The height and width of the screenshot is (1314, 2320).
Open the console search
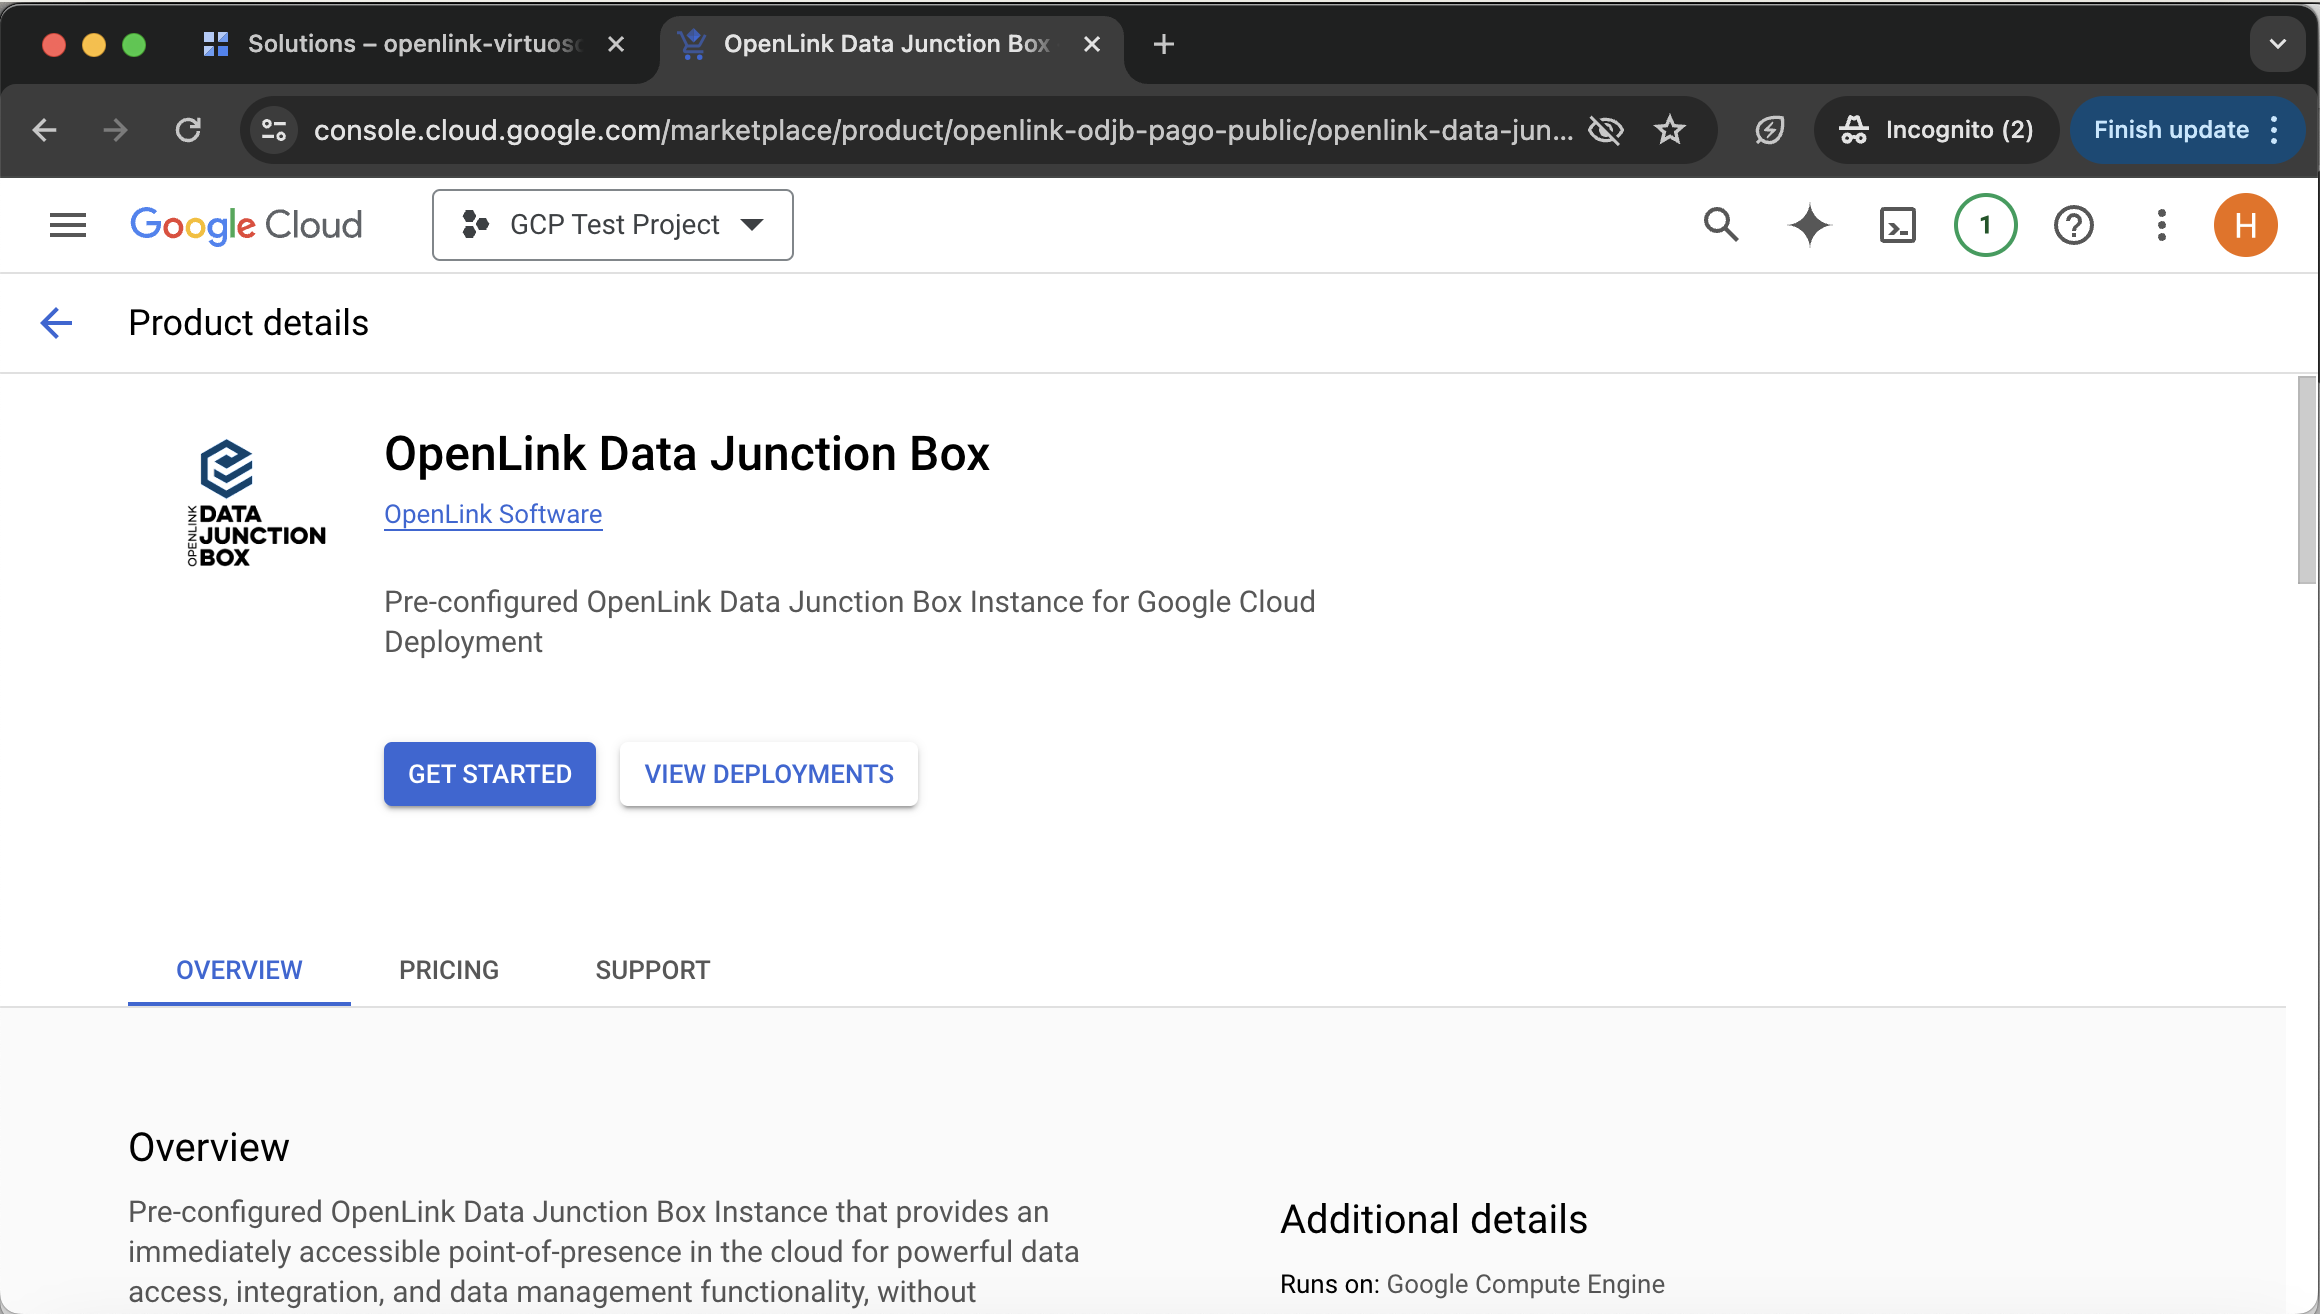tap(1721, 225)
